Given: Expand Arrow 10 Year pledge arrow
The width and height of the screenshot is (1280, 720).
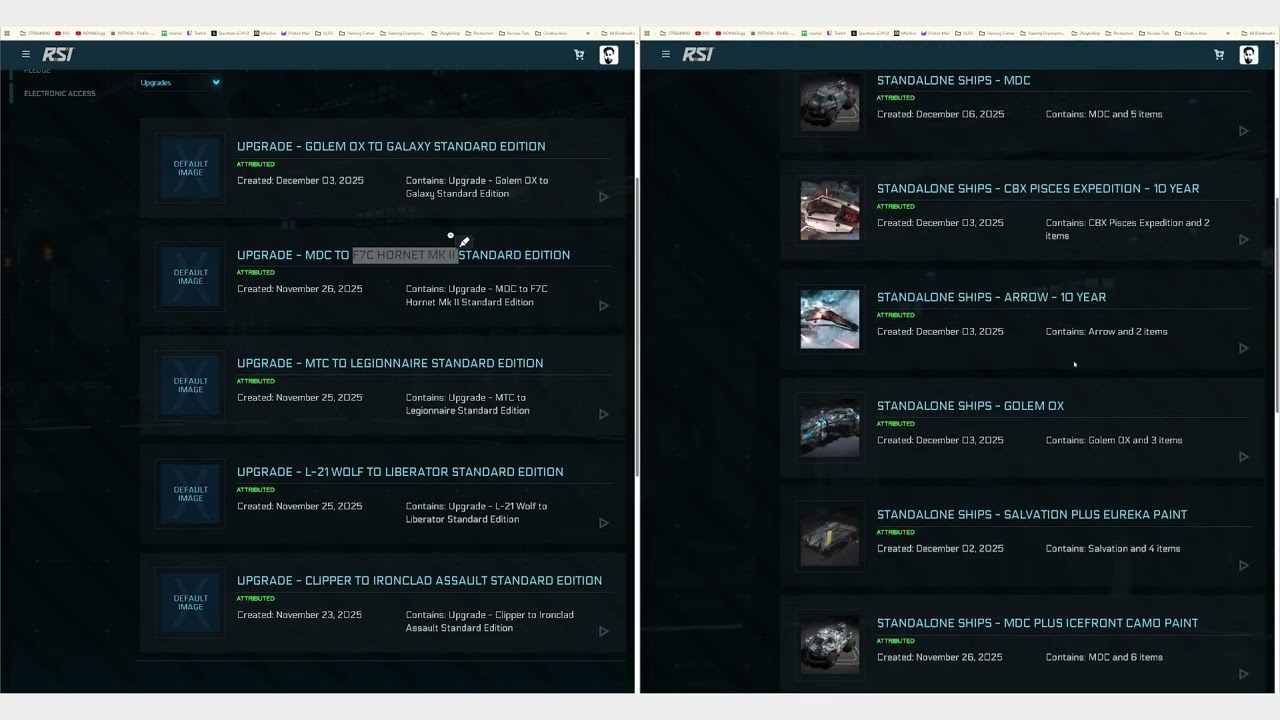Looking at the screenshot, I should (1243, 348).
